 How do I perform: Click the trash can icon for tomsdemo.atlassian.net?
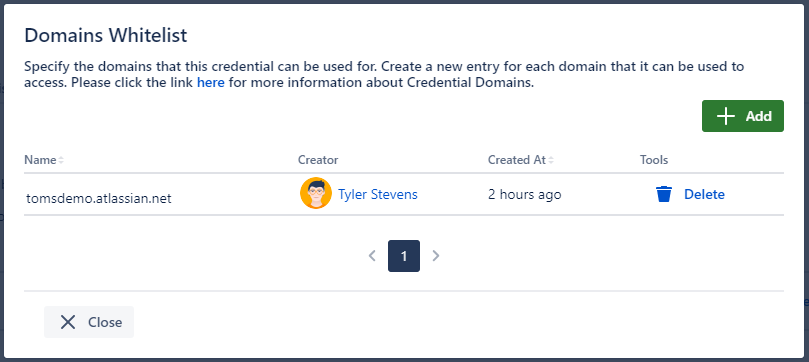click(x=664, y=194)
